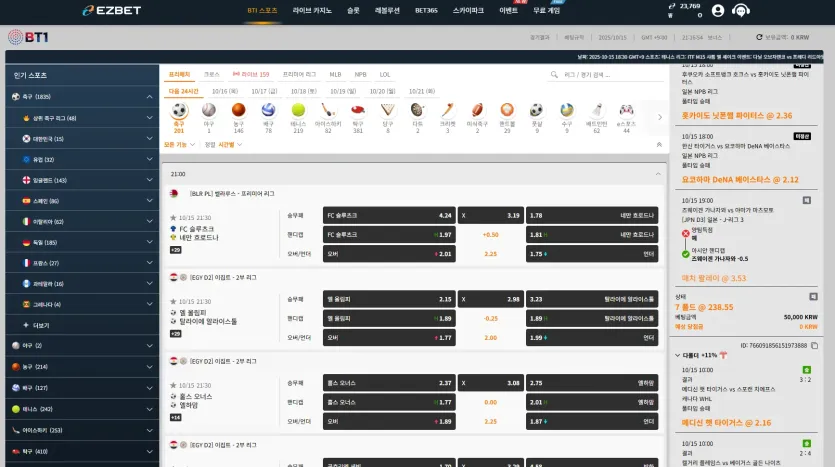Expand the 농구 (214) sidebar category
The width and height of the screenshot is (835, 467).
149,367
